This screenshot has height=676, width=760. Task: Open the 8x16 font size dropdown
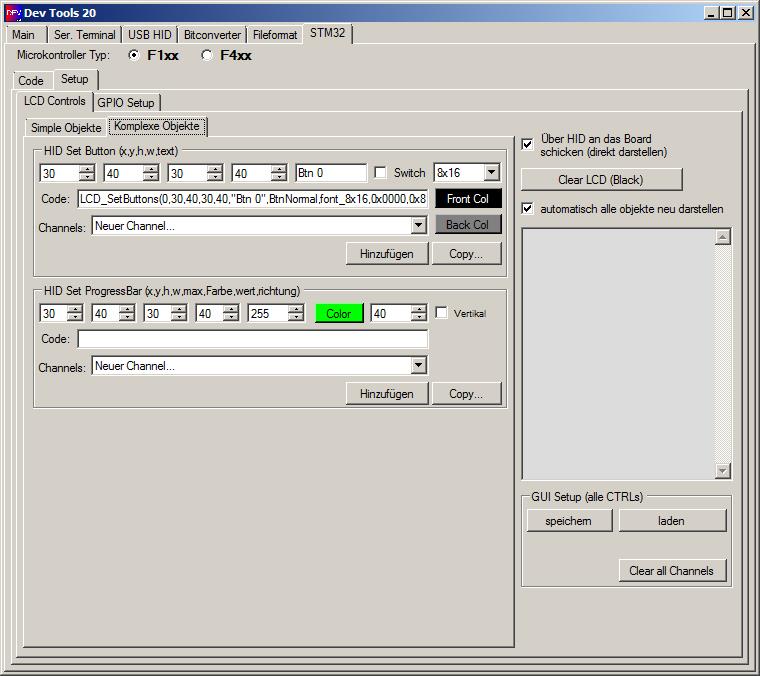tap(491, 173)
